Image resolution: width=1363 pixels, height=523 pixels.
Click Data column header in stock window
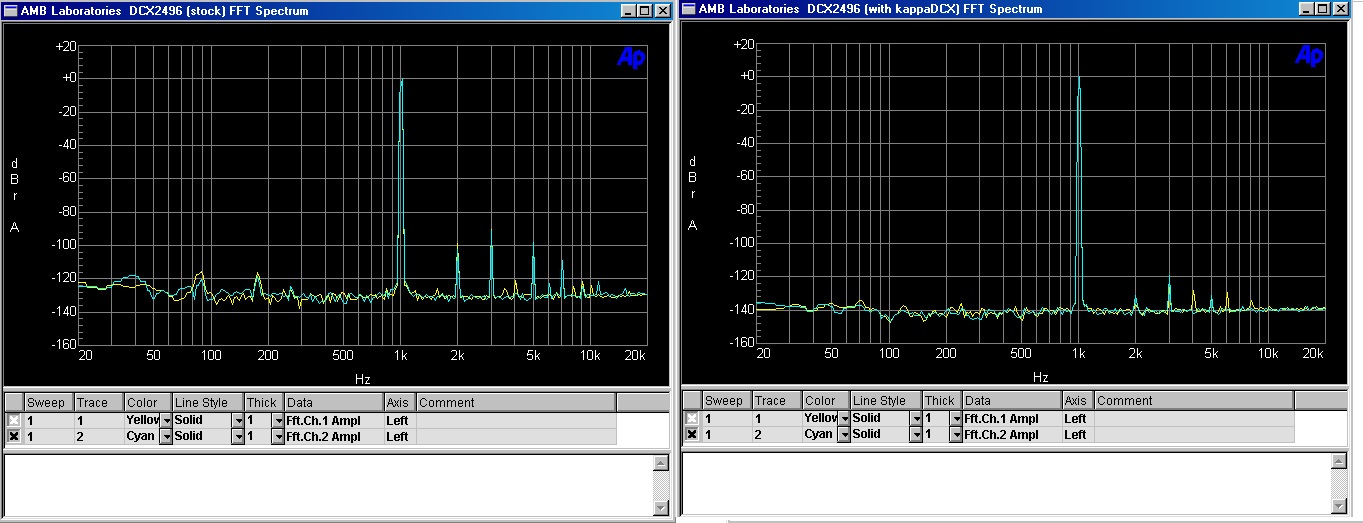pos(334,403)
